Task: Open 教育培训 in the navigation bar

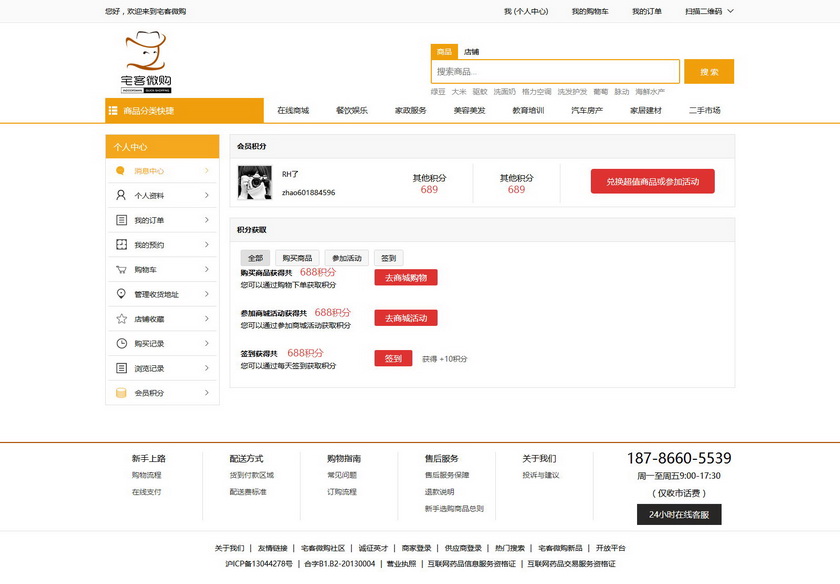Action: [x=528, y=110]
